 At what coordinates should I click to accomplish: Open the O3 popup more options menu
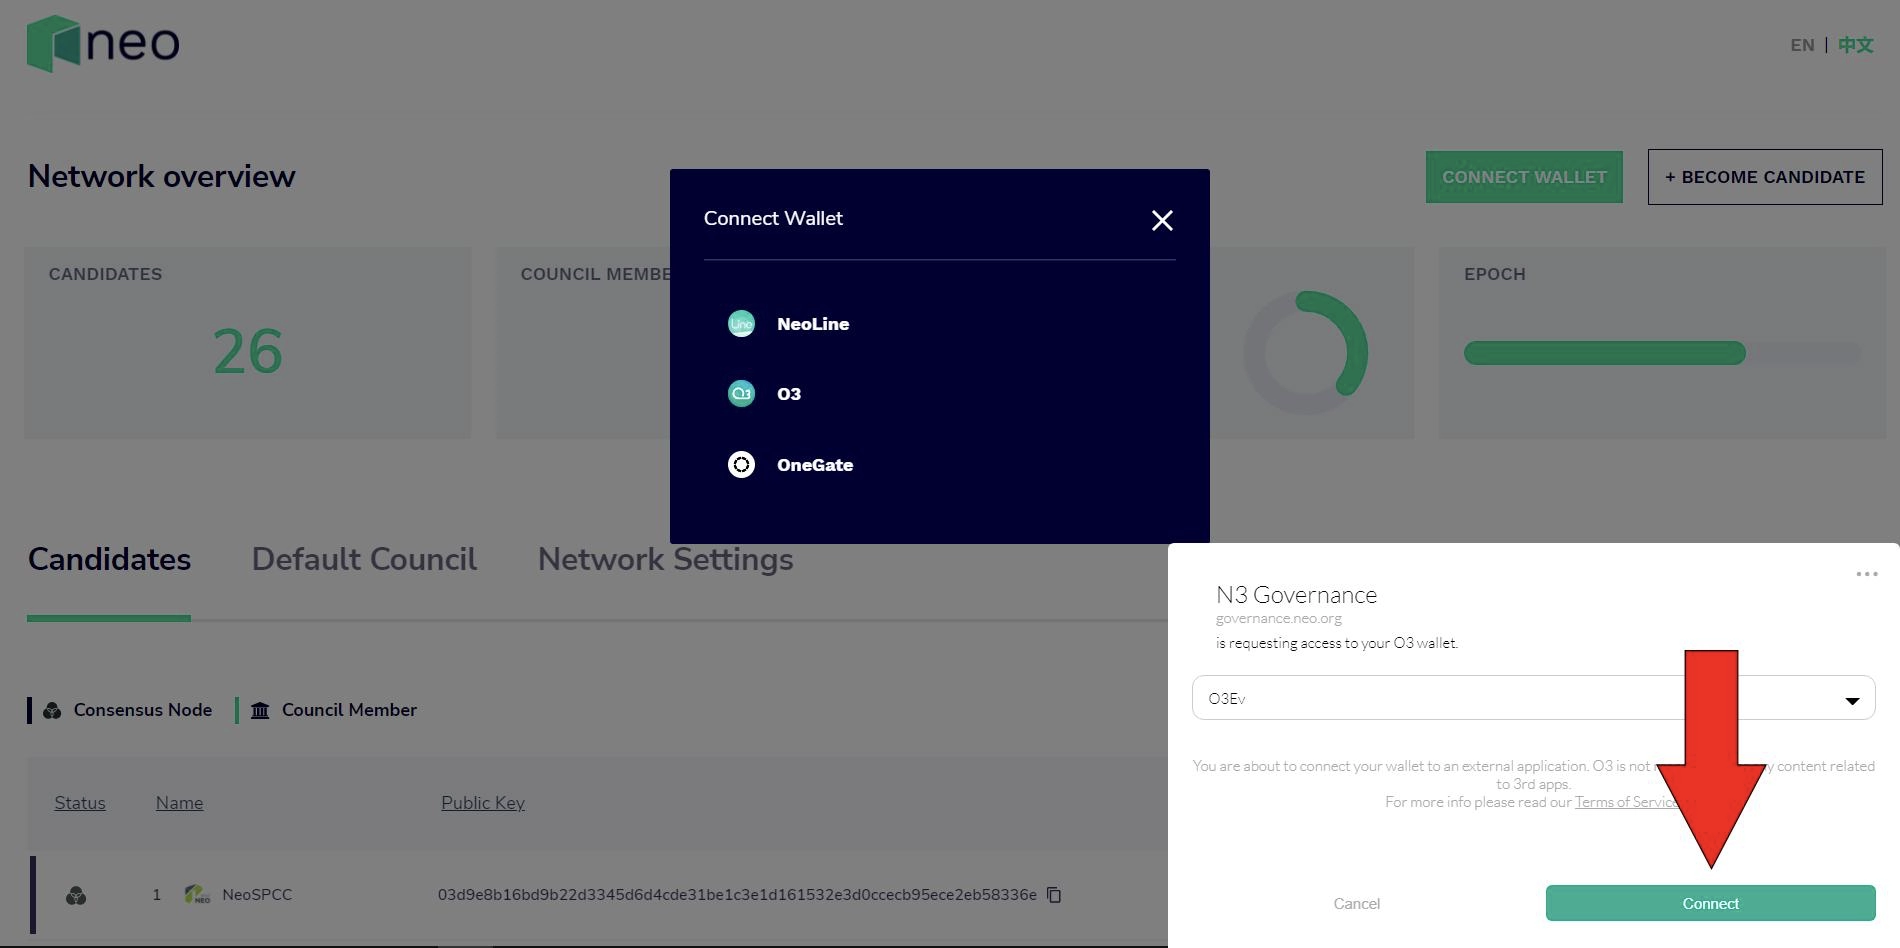click(1866, 574)
